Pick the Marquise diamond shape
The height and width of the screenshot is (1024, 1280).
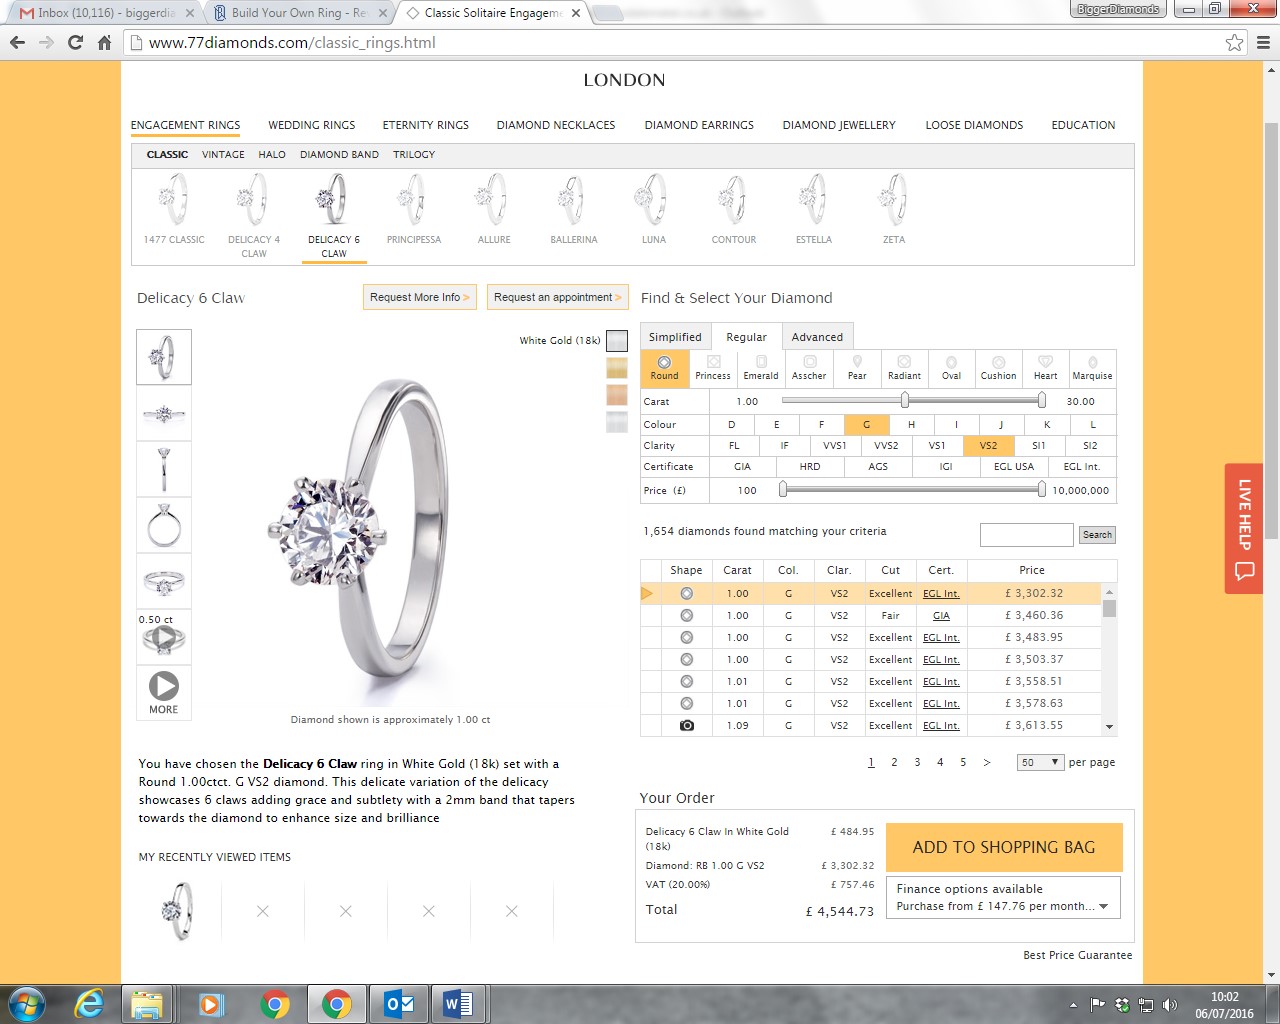[1092, 367]
